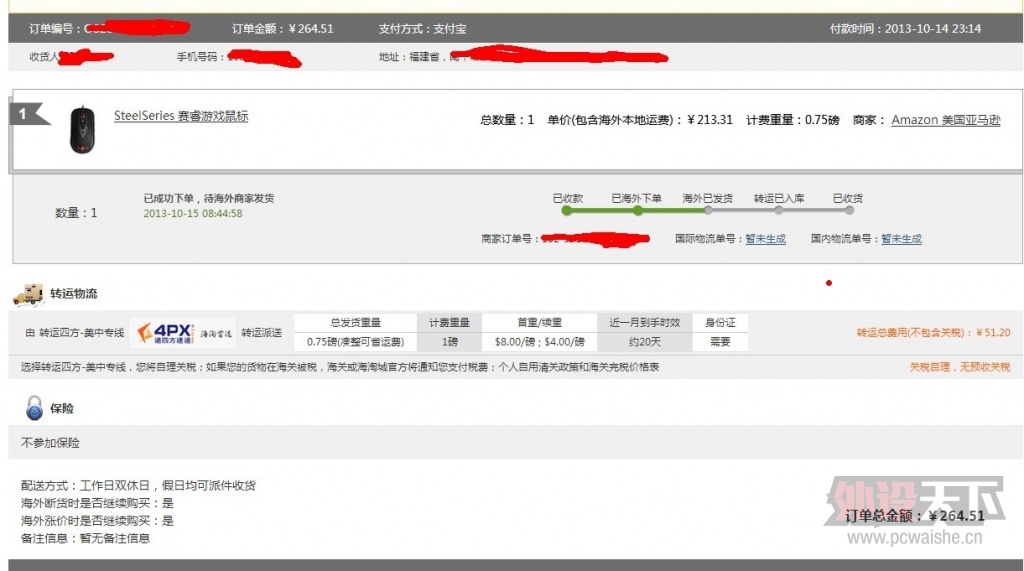Open the SteelSeries 赛睿游戏鼠标 product link
Screen dimensions: 1024x571
pyautogui.click(x=181, y=116)
